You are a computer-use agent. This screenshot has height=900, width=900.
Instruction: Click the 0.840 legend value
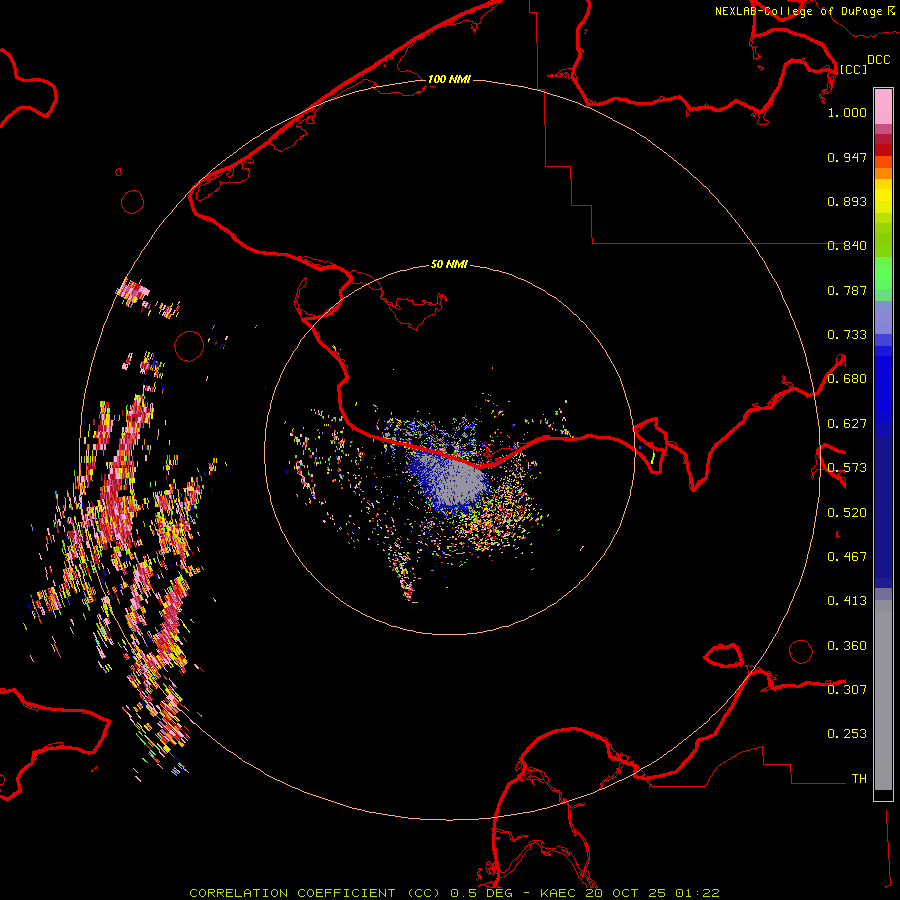(847, 246)
